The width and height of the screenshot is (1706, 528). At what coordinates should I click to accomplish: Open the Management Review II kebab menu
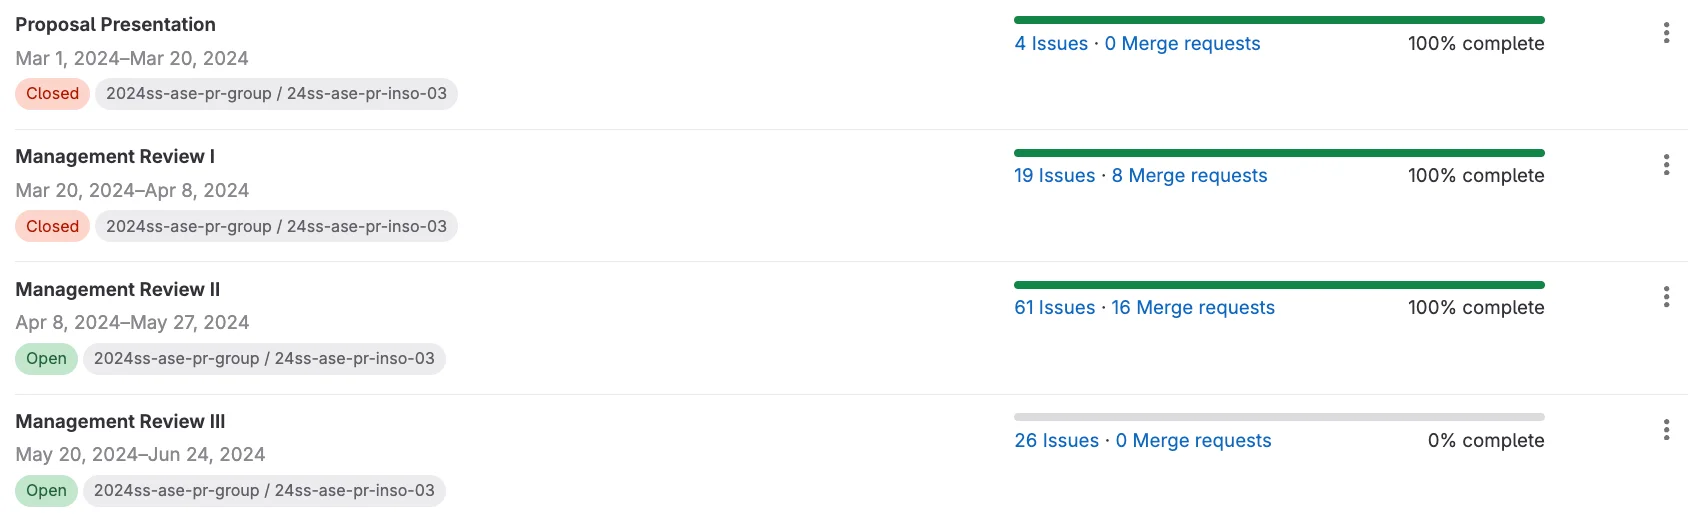1666,297
